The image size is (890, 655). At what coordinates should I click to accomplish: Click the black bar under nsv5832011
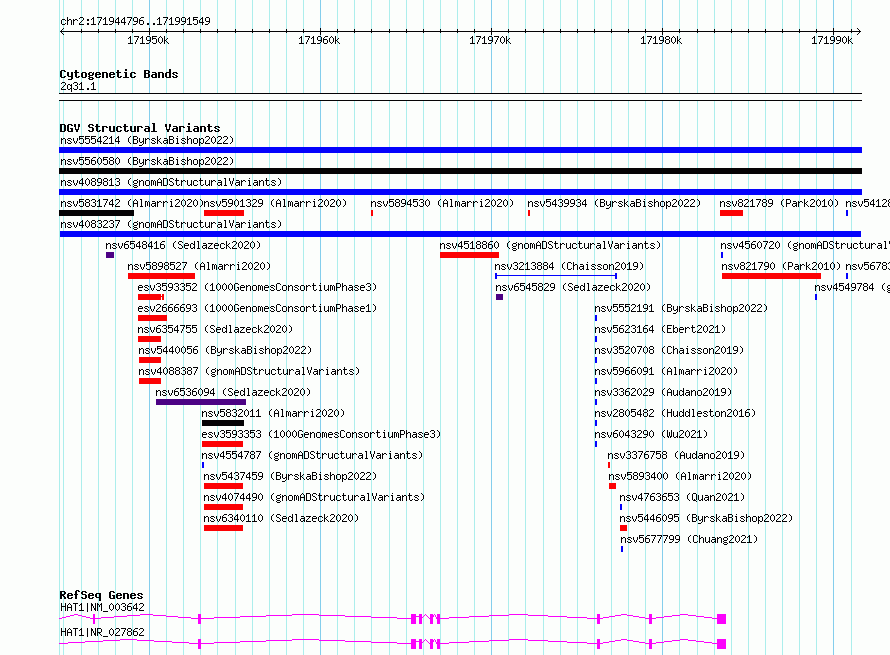pos(223,423)
